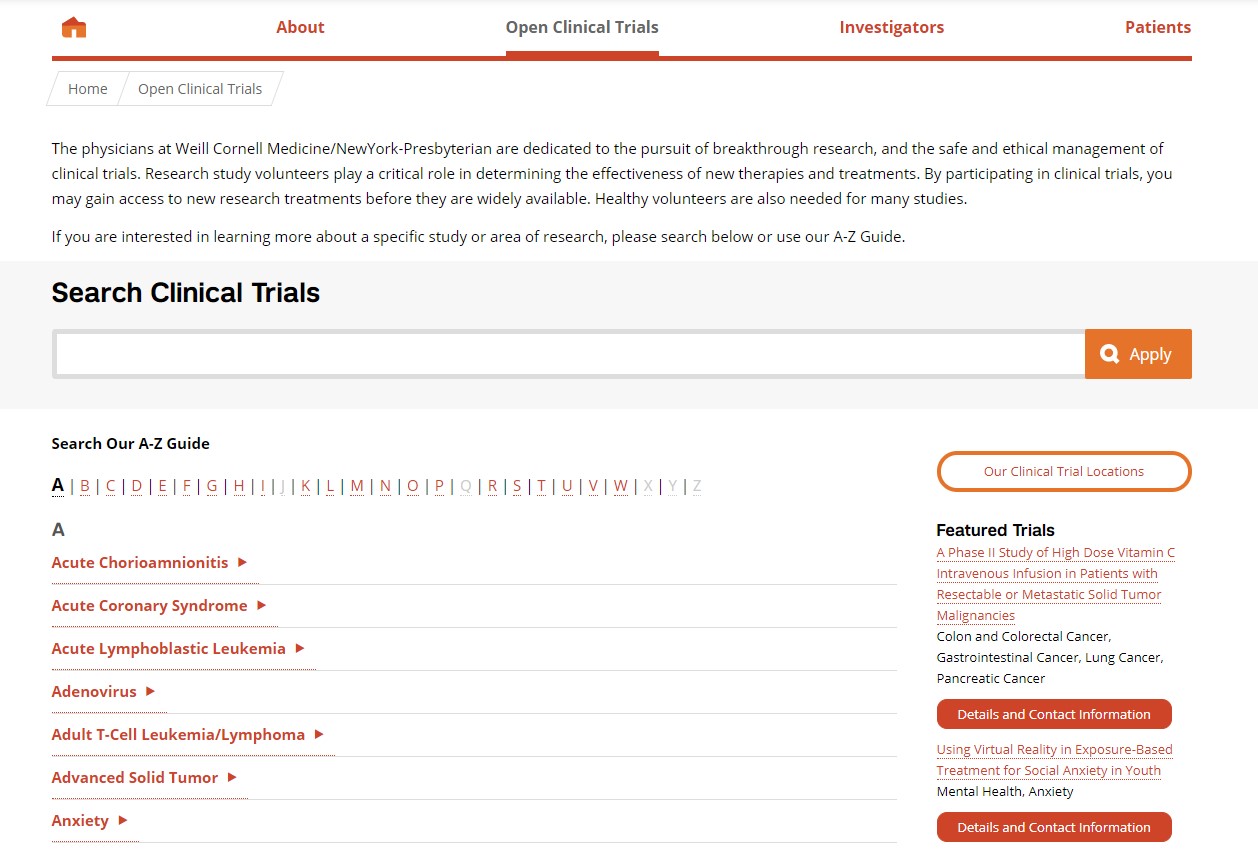This screenshot has height=855, width=1258.
Task: Jump to letter P in A-Z guide
Action: (439, 486)
